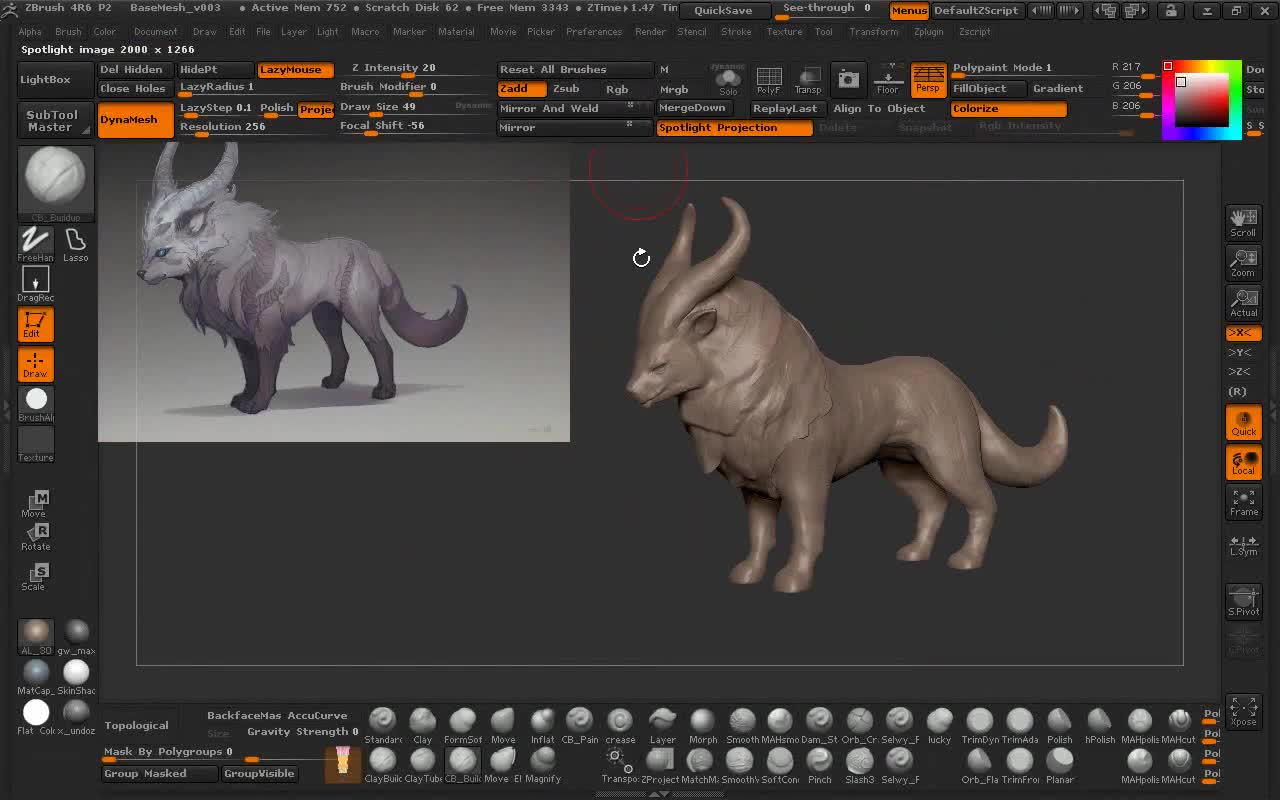Click the Zoom canvas icon
This screenshot has width=1280, height=800.
(1244, 262)
